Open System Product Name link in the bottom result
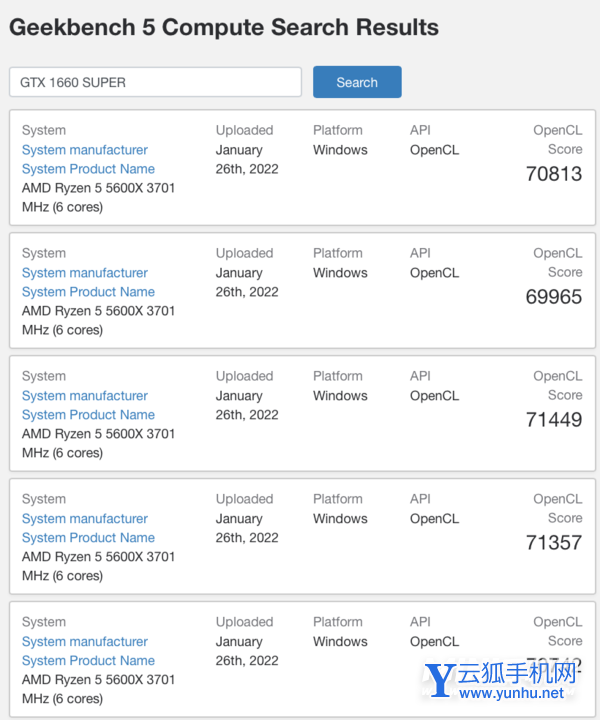The width and height of the screenshot is (600, 720). point(88,661)
